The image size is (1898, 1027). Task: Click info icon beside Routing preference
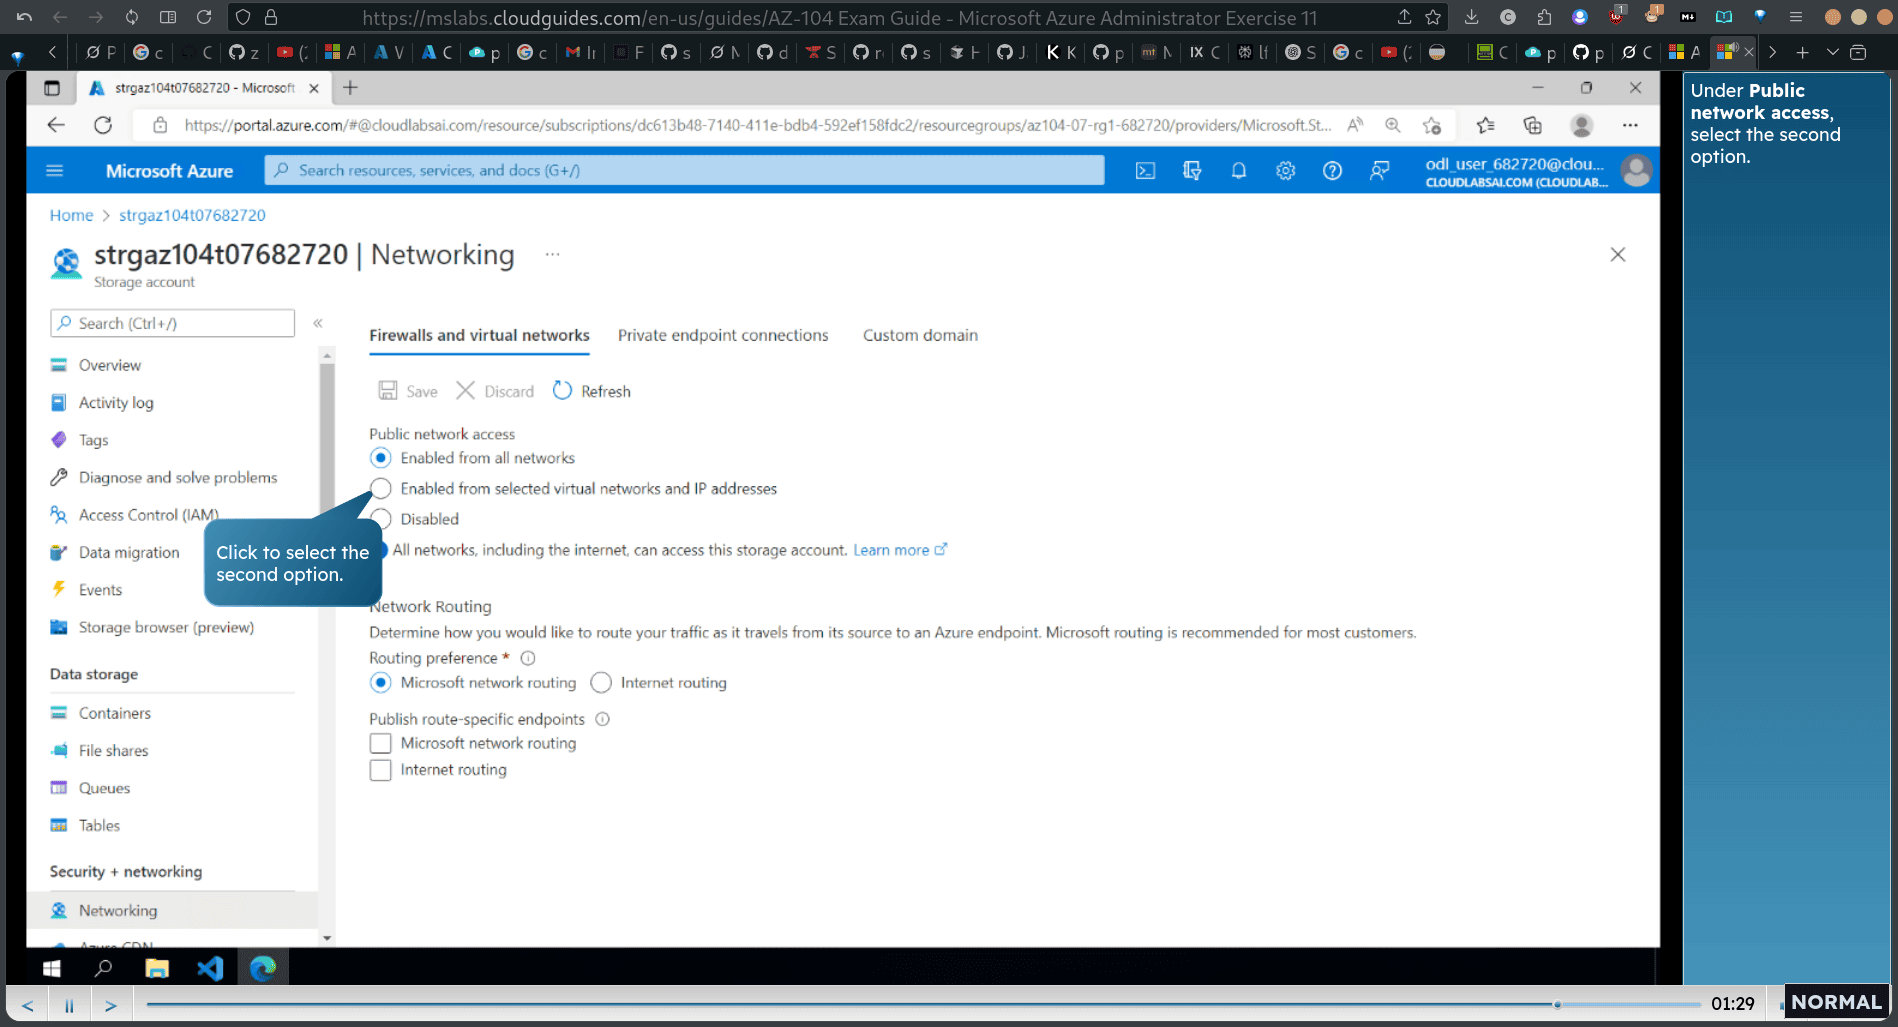(528, 658)
